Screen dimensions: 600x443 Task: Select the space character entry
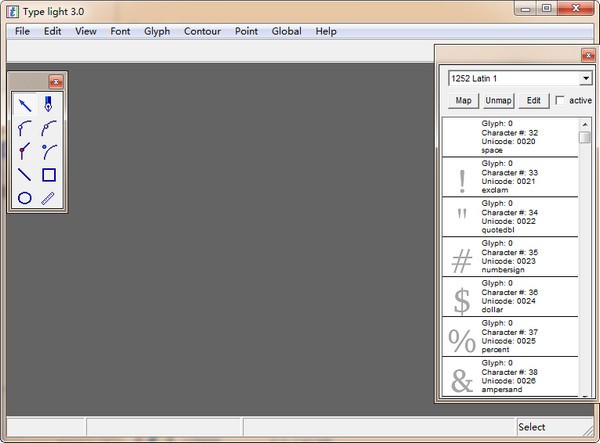click(510, 137)
